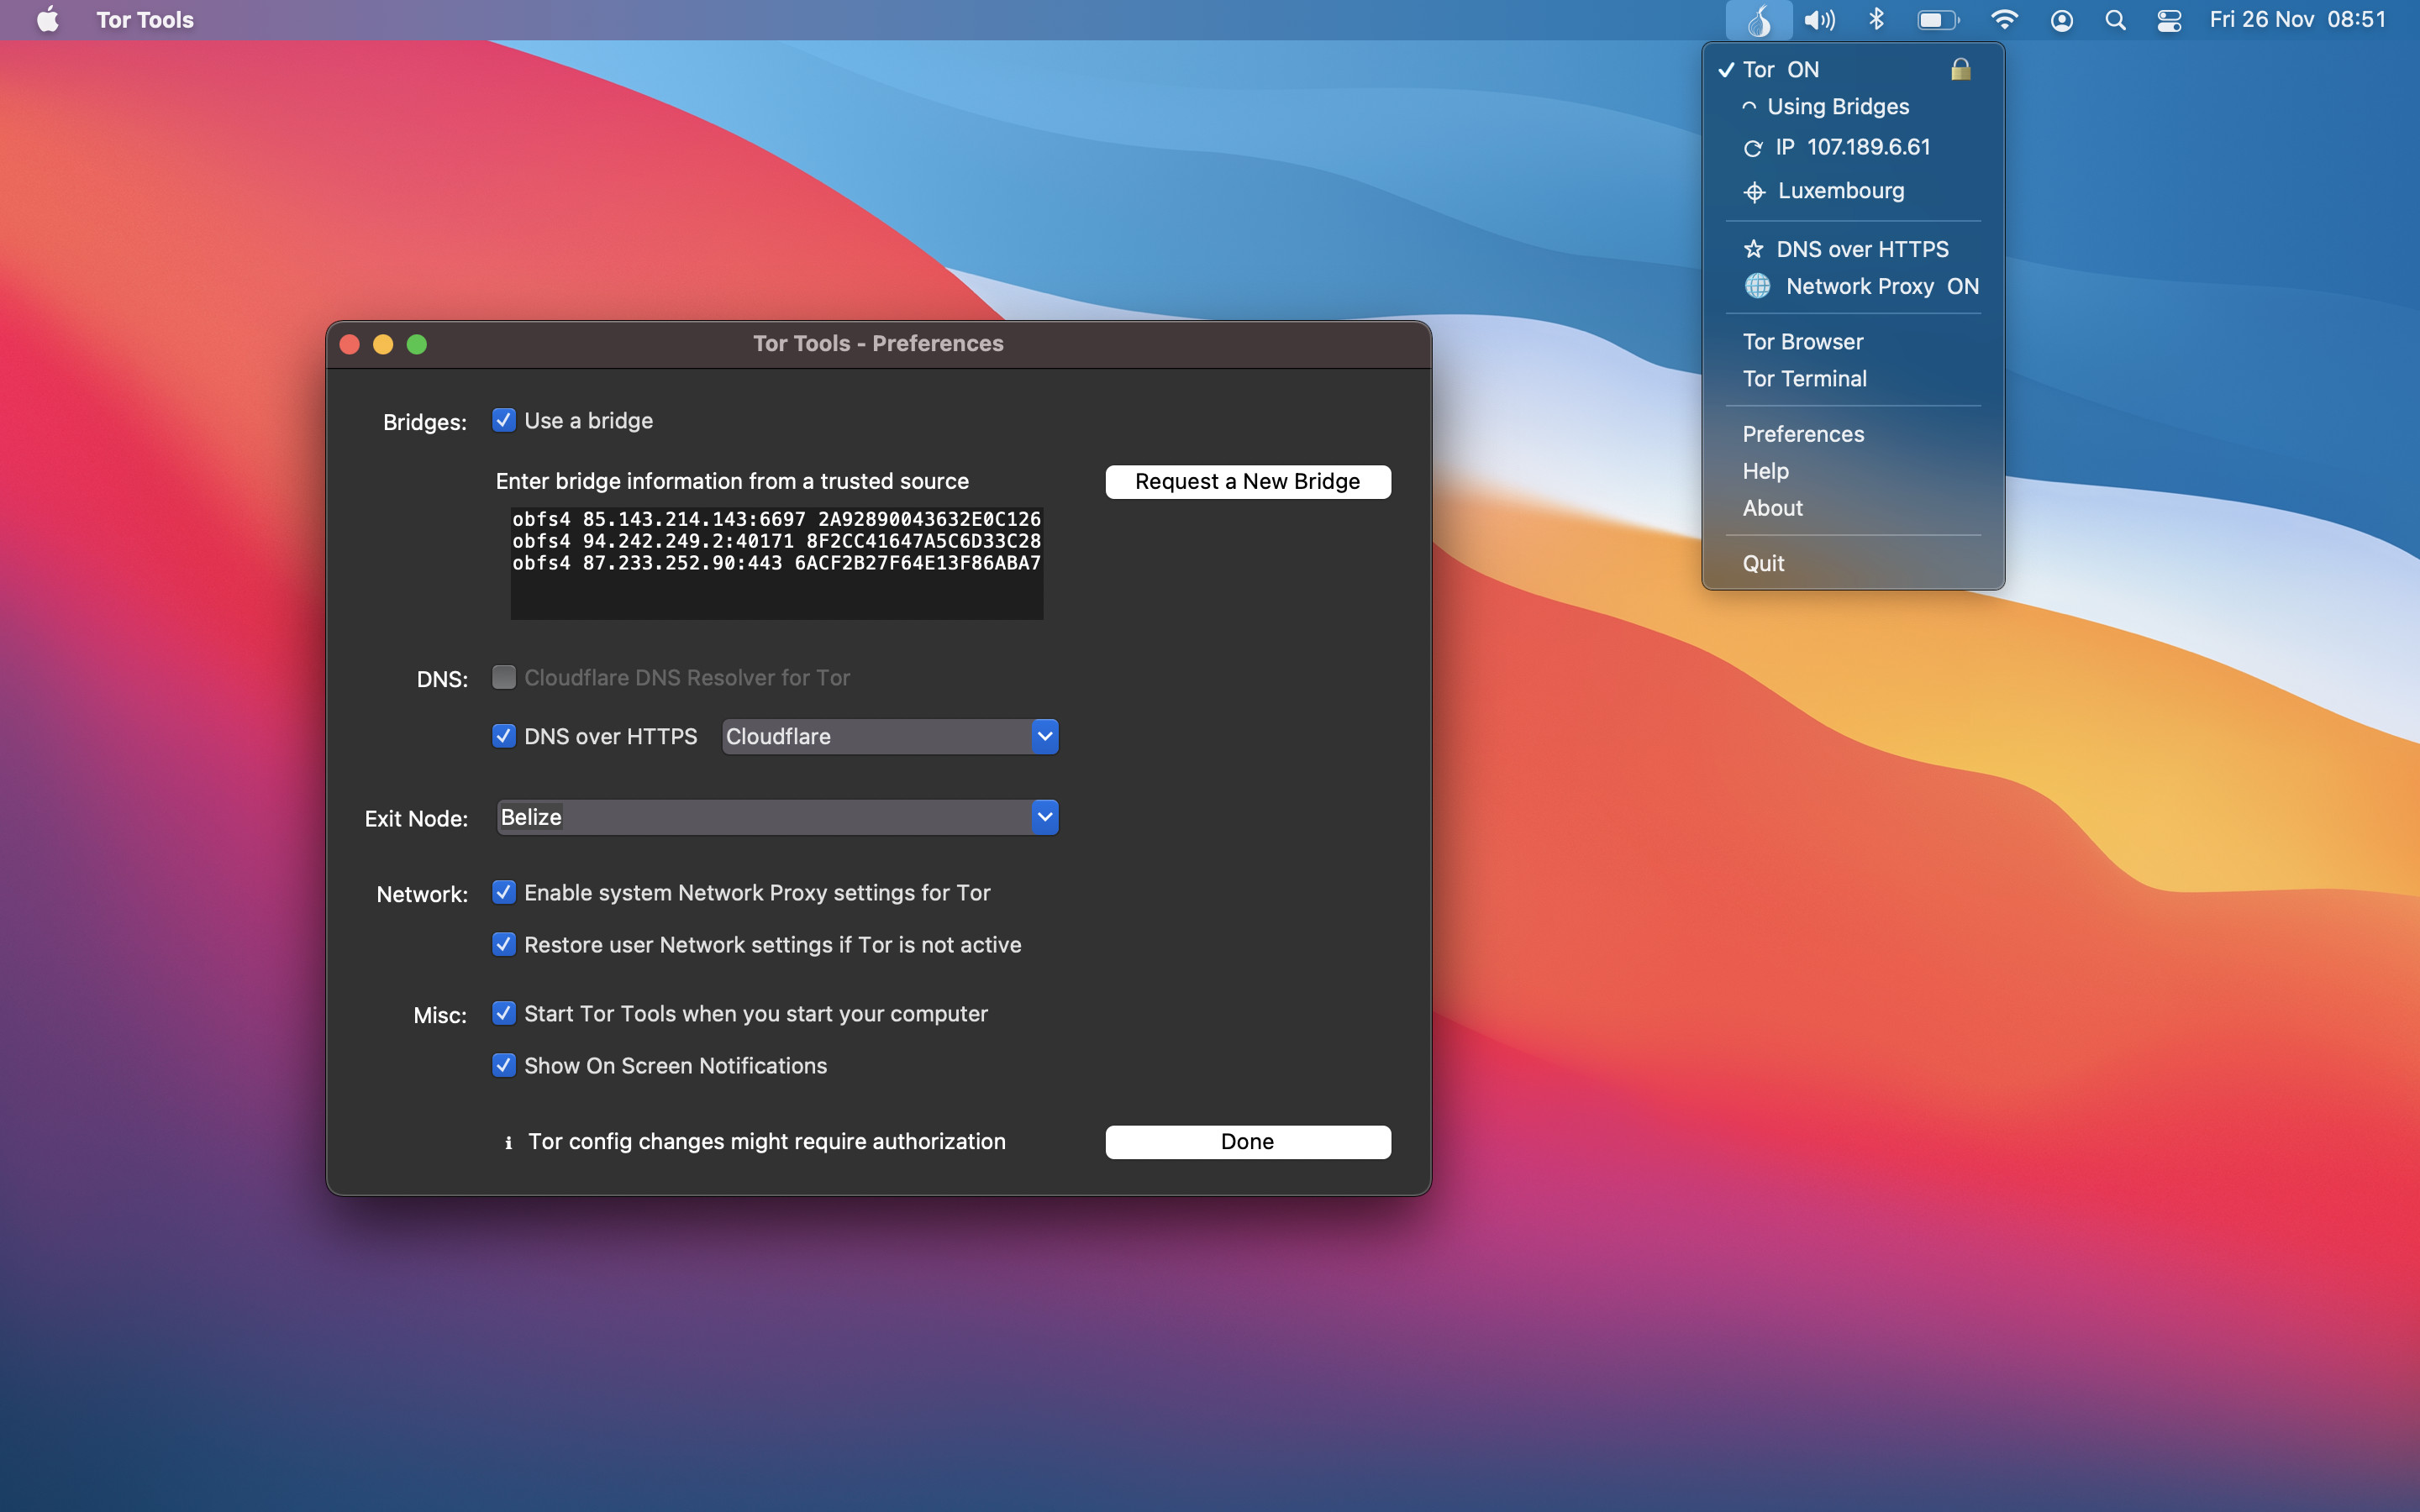Viewport: 2420px width, 1512px height.
Task: Click bridge line starting obfs4 87.233.252.90
Action: click(777, 563)
